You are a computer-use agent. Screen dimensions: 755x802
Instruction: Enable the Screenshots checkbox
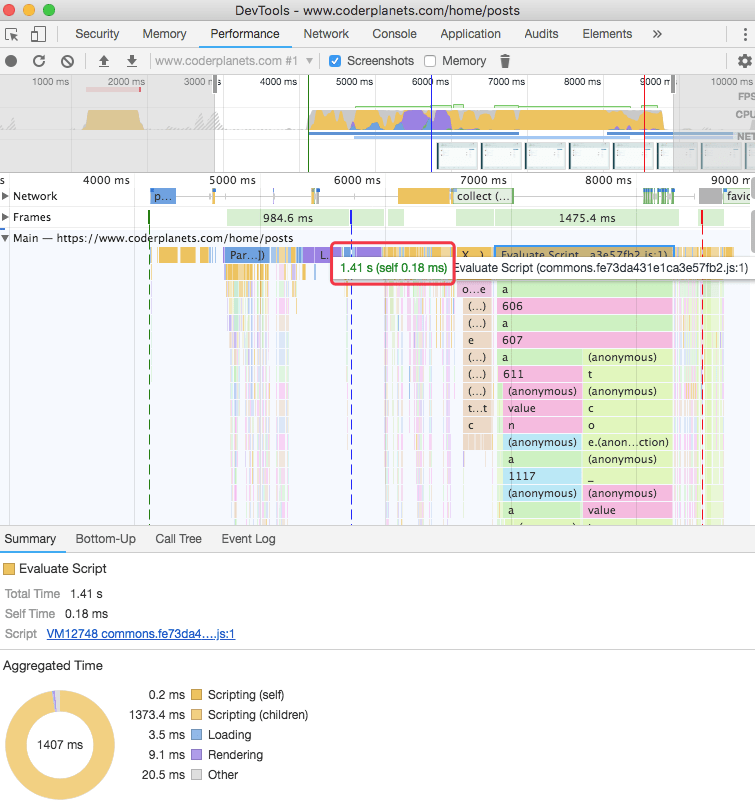pos(335,61)
